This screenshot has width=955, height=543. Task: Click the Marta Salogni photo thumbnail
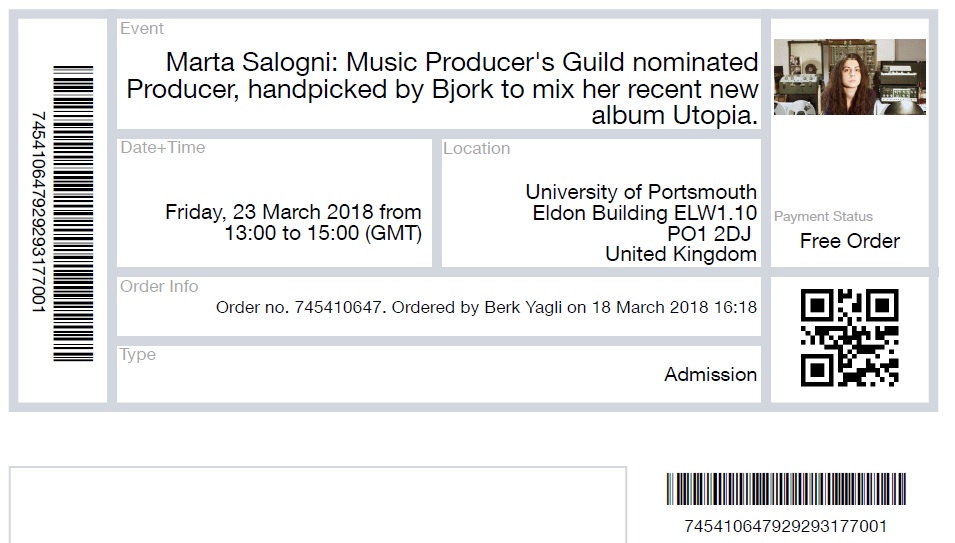coord(849,77)
